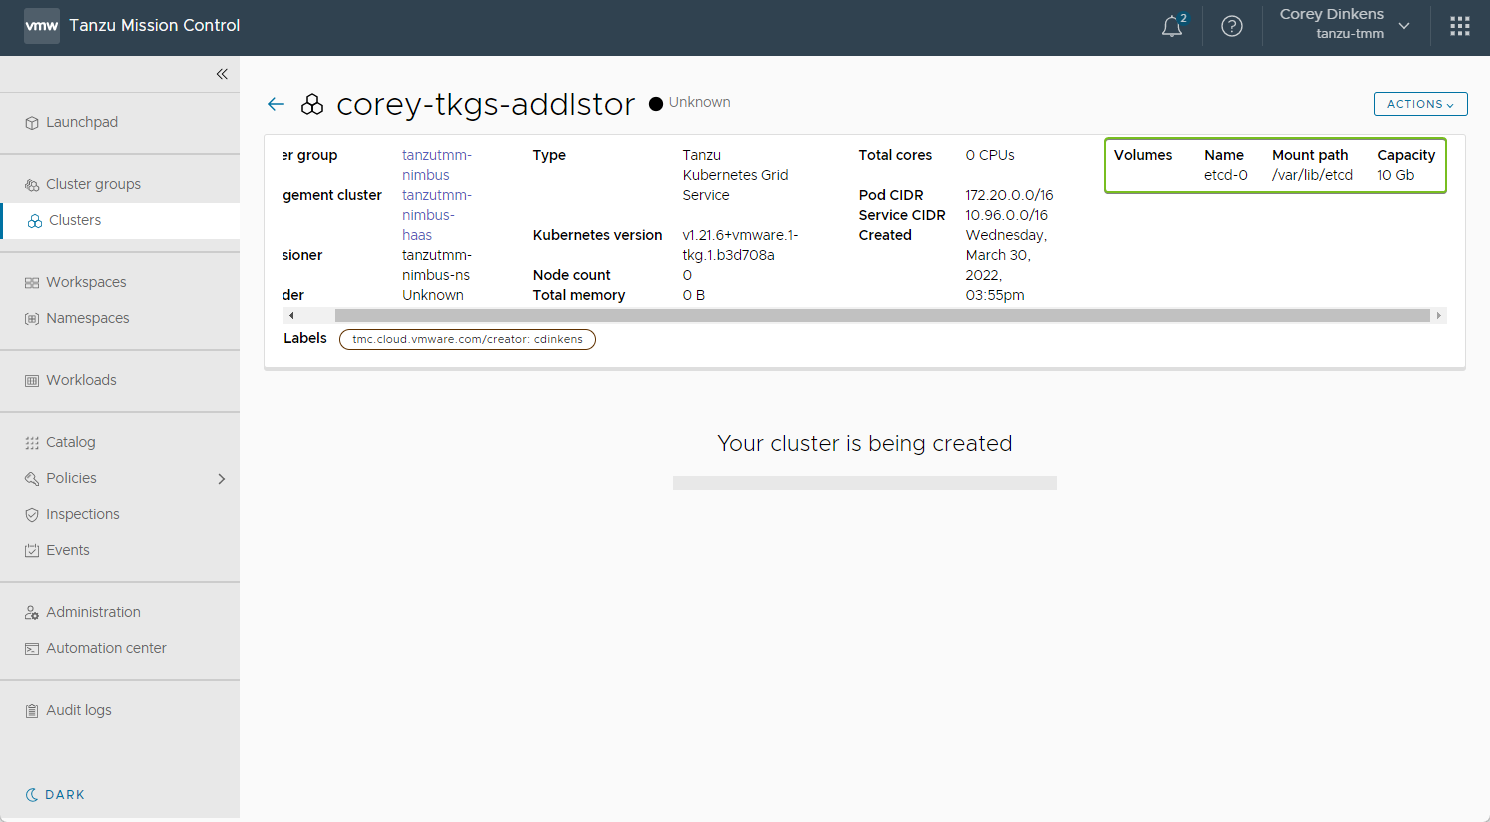Open Catalog in the sidebar
Image resolution: width=1490 pixels, height=822 pixels.
point(71,442)
